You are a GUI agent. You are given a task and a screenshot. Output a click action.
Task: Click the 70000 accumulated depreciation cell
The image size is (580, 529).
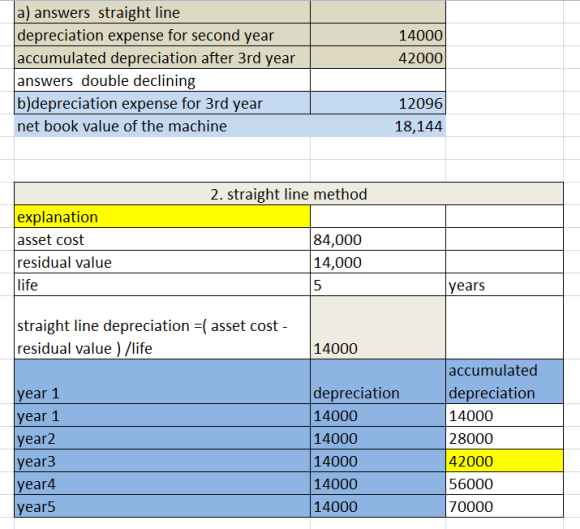(505, 506)
